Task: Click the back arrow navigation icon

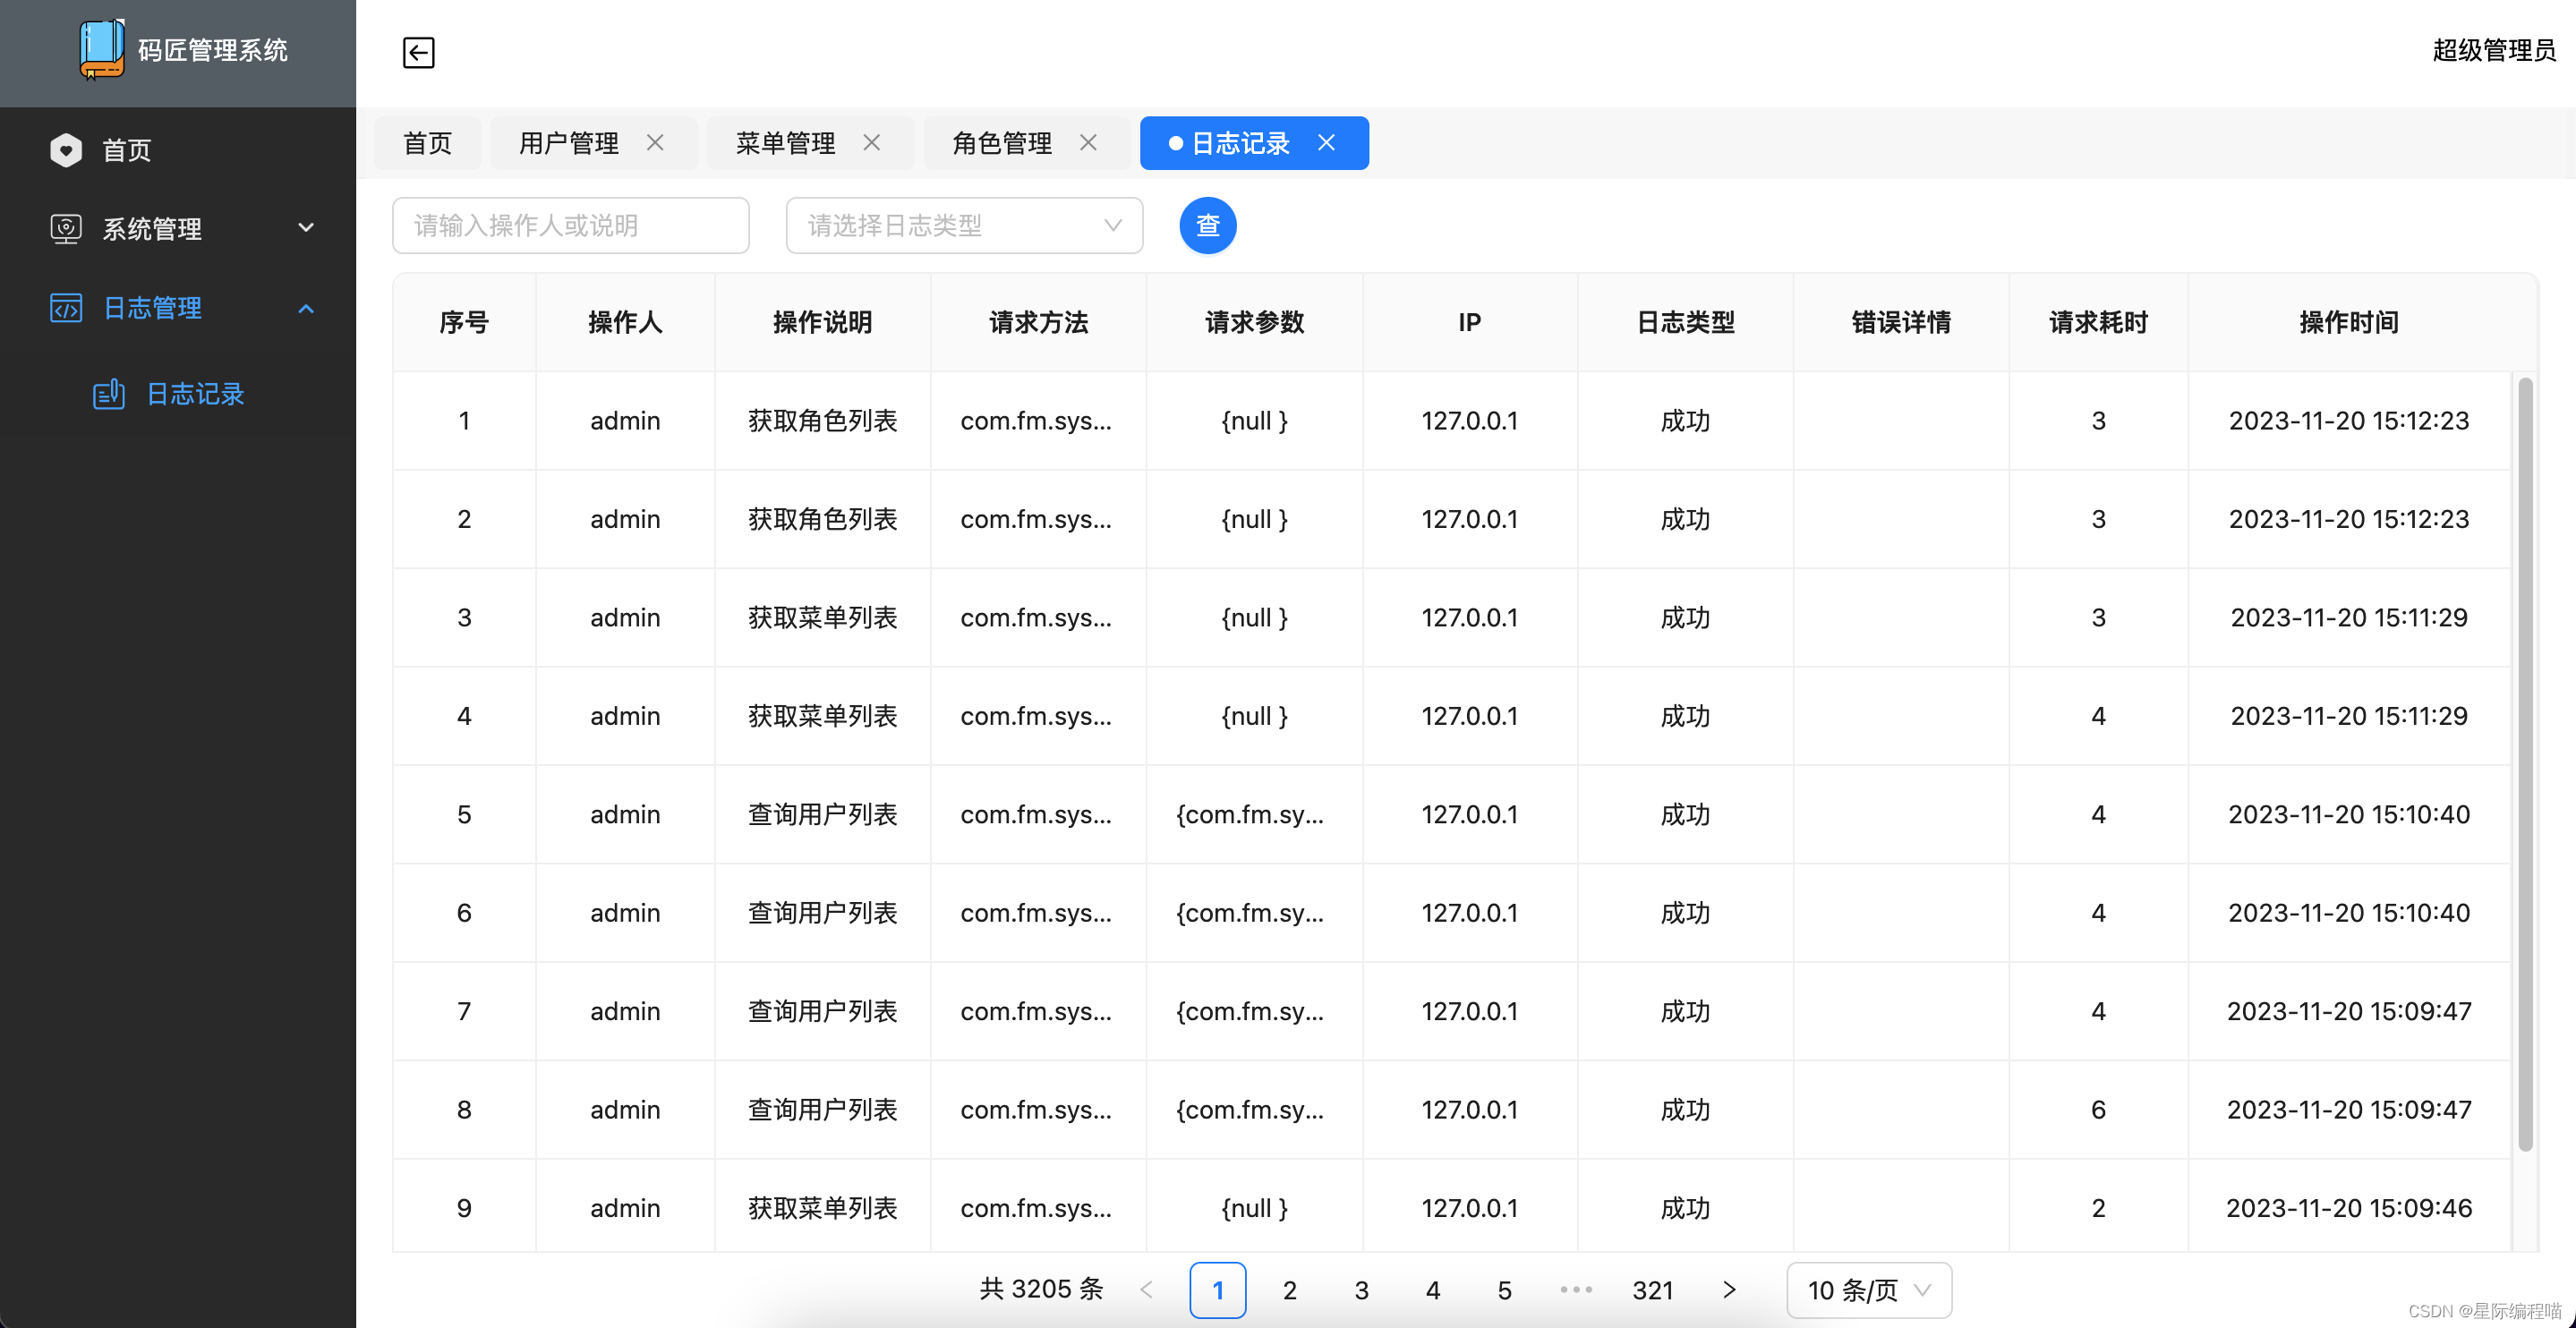Action: pos(419,53)
